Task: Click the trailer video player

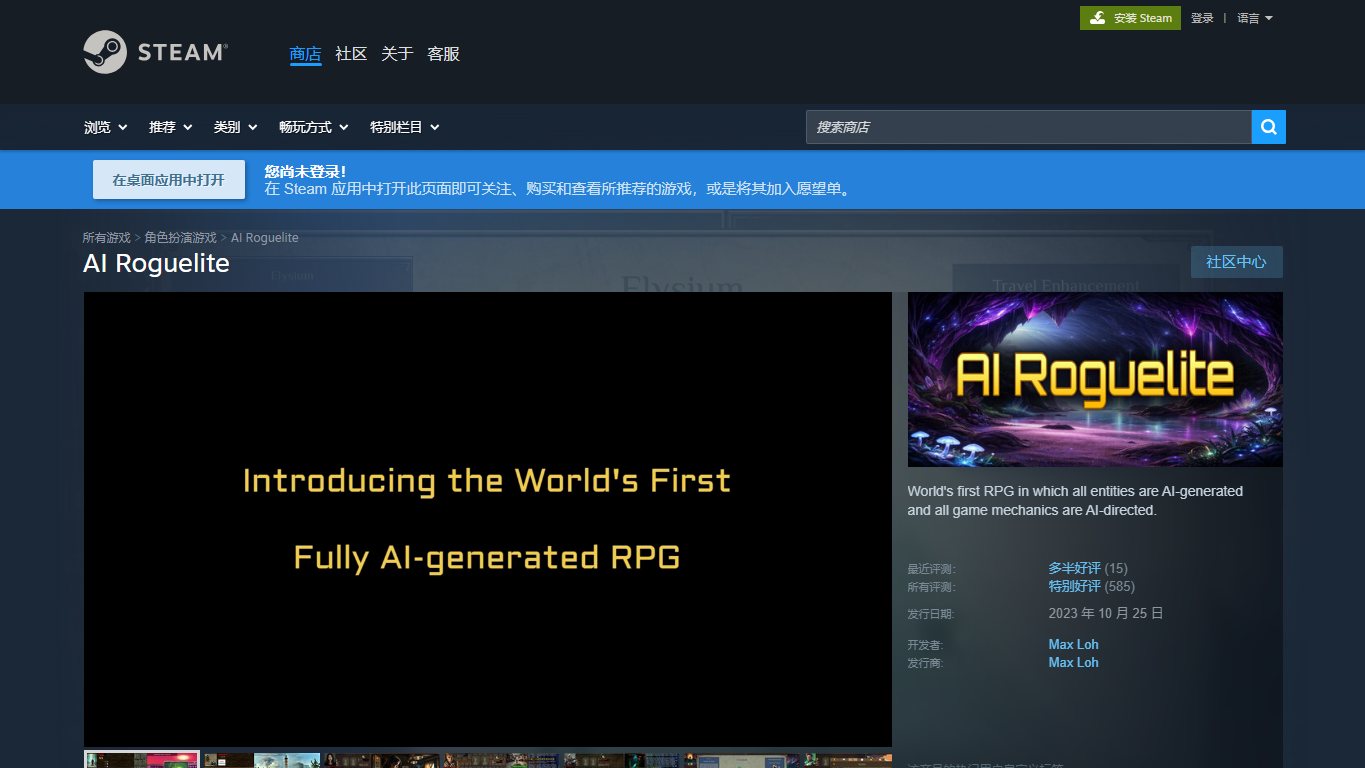Action: coord(488,519)
